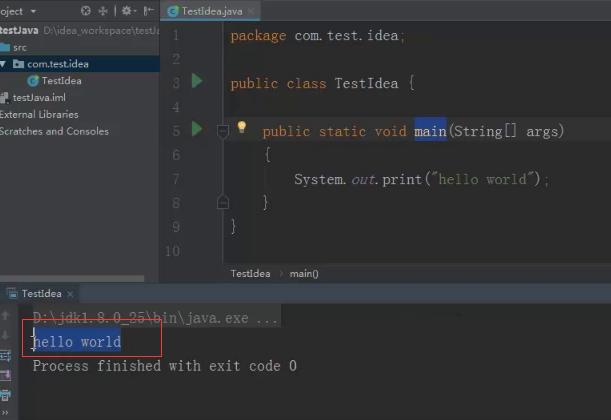Select the testJava.iml file

point(39,97)
